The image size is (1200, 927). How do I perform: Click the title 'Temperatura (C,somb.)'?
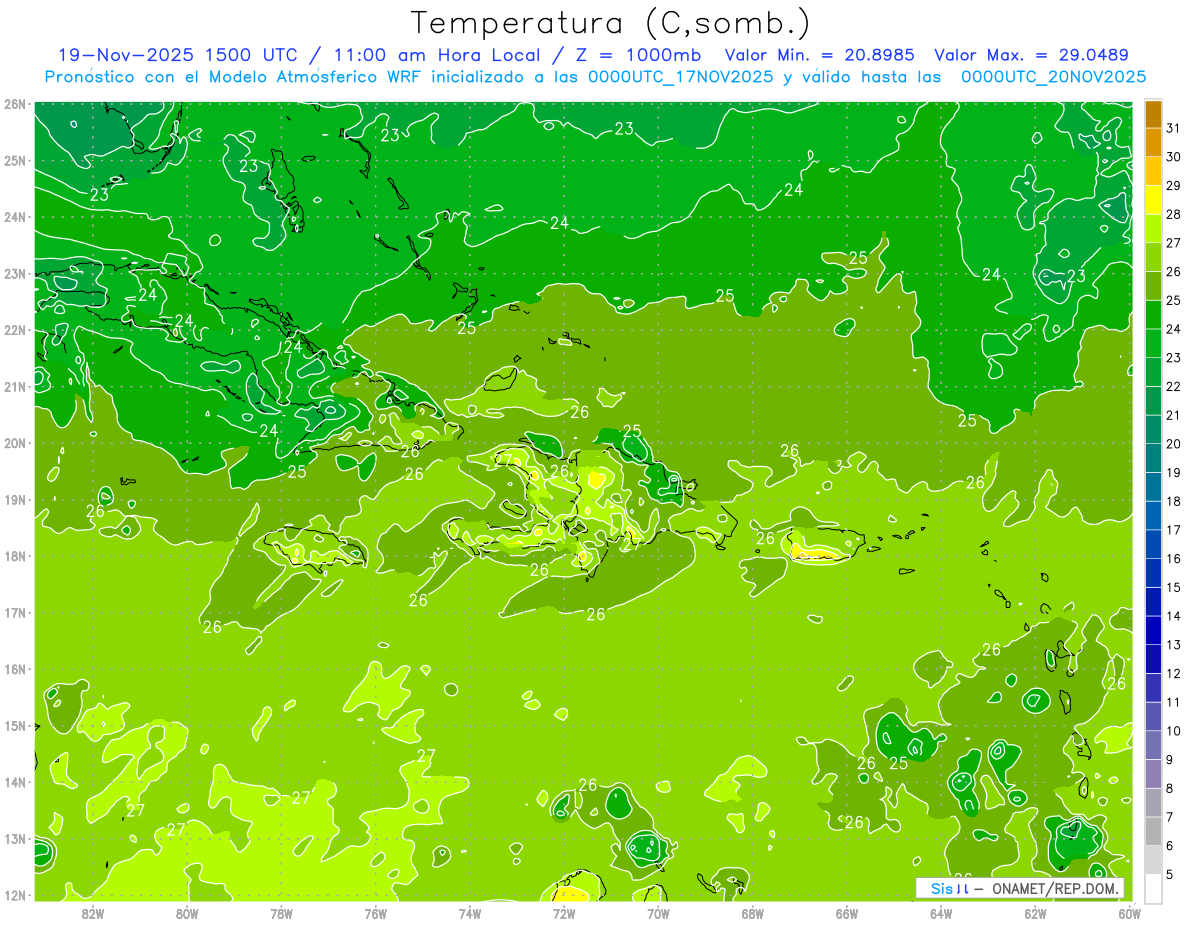[611, 23]
